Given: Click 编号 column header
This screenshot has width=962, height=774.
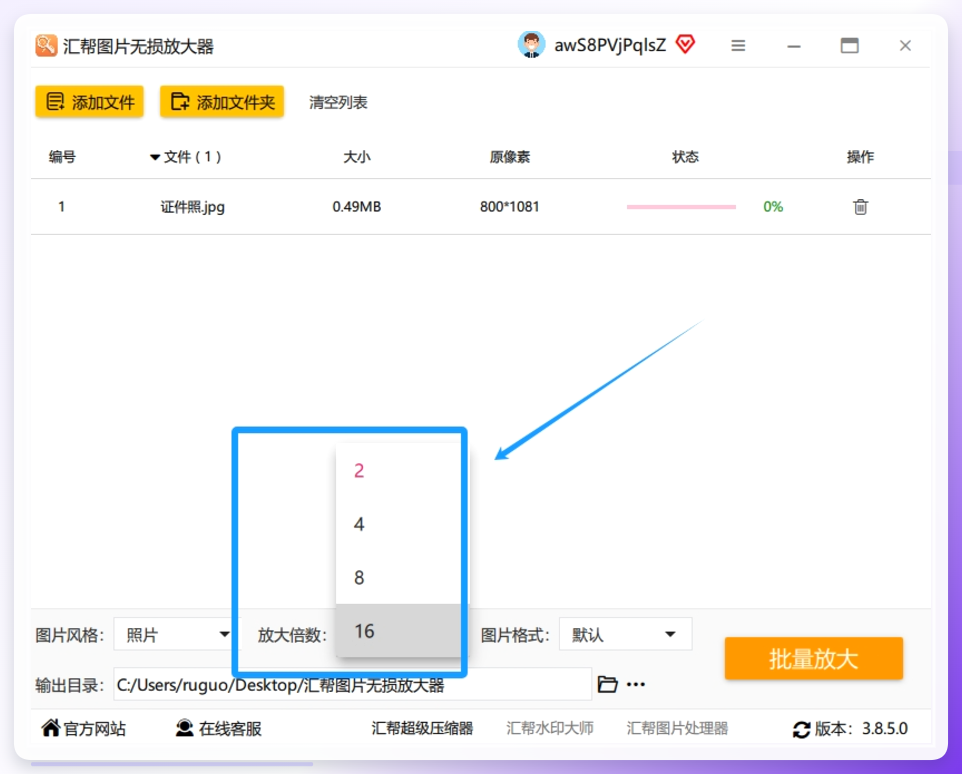Looking at the screenshot, I should click(62, 157).
